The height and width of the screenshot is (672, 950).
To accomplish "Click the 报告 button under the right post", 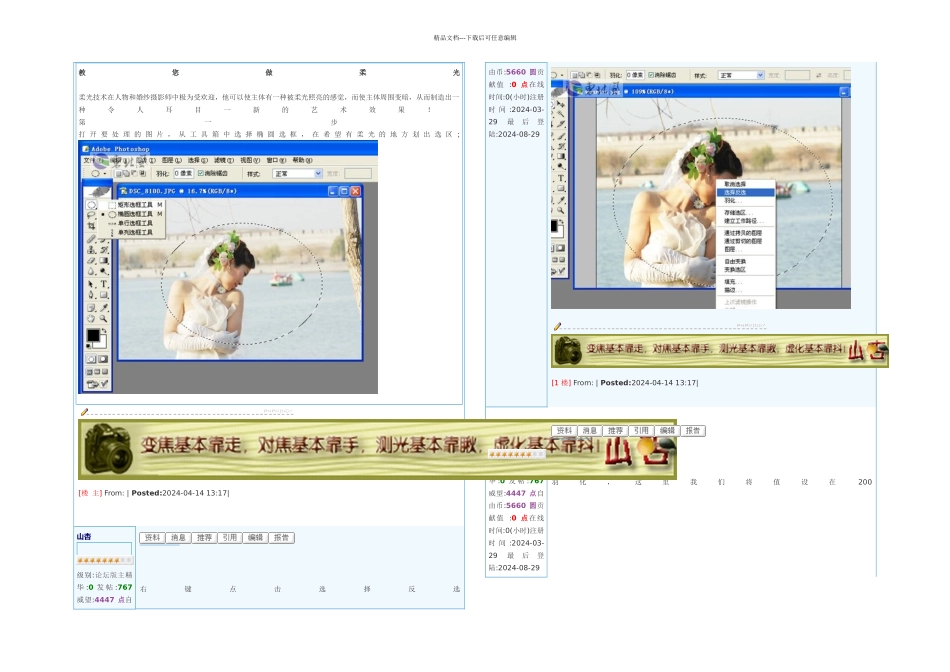I will pyautogui.click(x=692, y=431).
